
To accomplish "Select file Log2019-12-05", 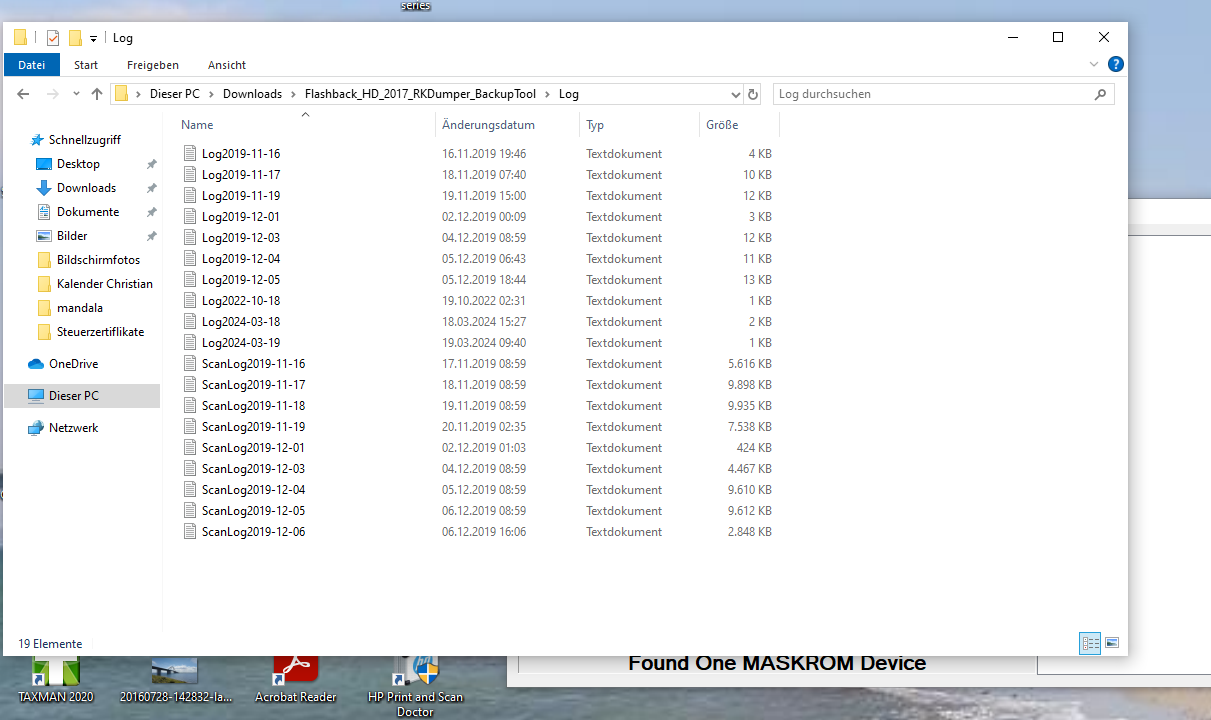I will [x=241, y=280].
